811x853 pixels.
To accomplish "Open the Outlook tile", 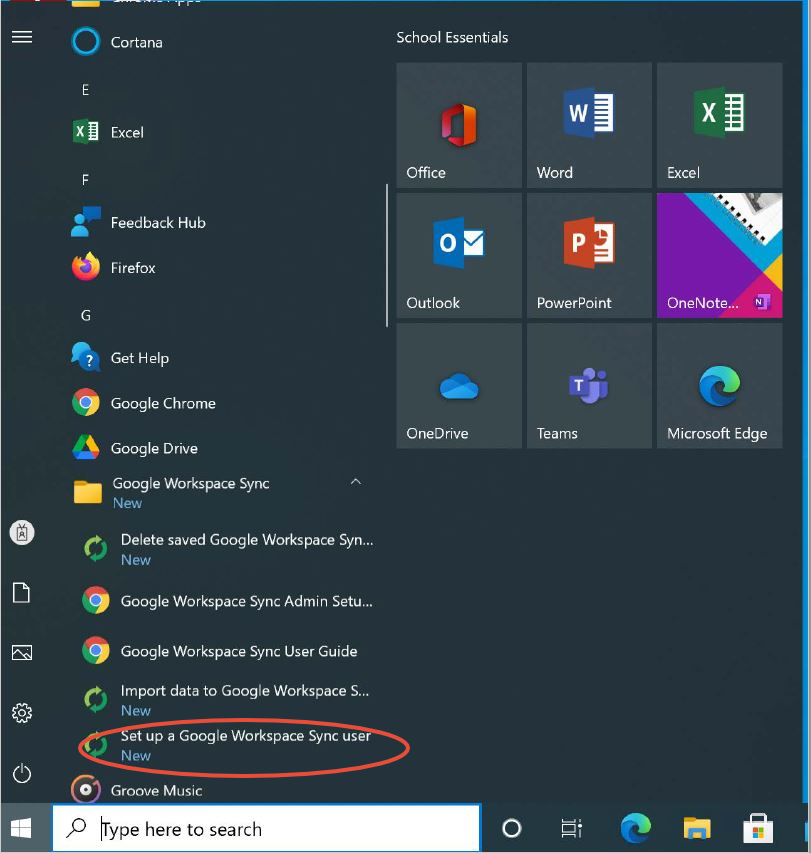I will tap(459, 256).
